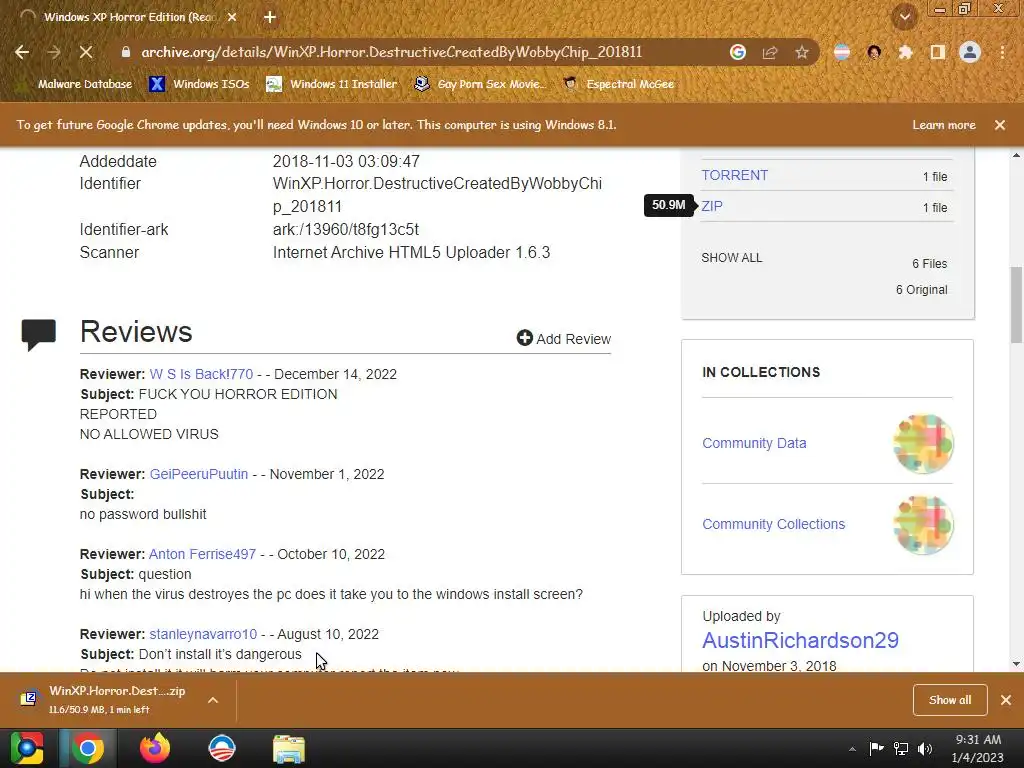Viewport: 1024px width, 768px height.
Task: Open Malware Database bookmark
Action: pos(74,84)
